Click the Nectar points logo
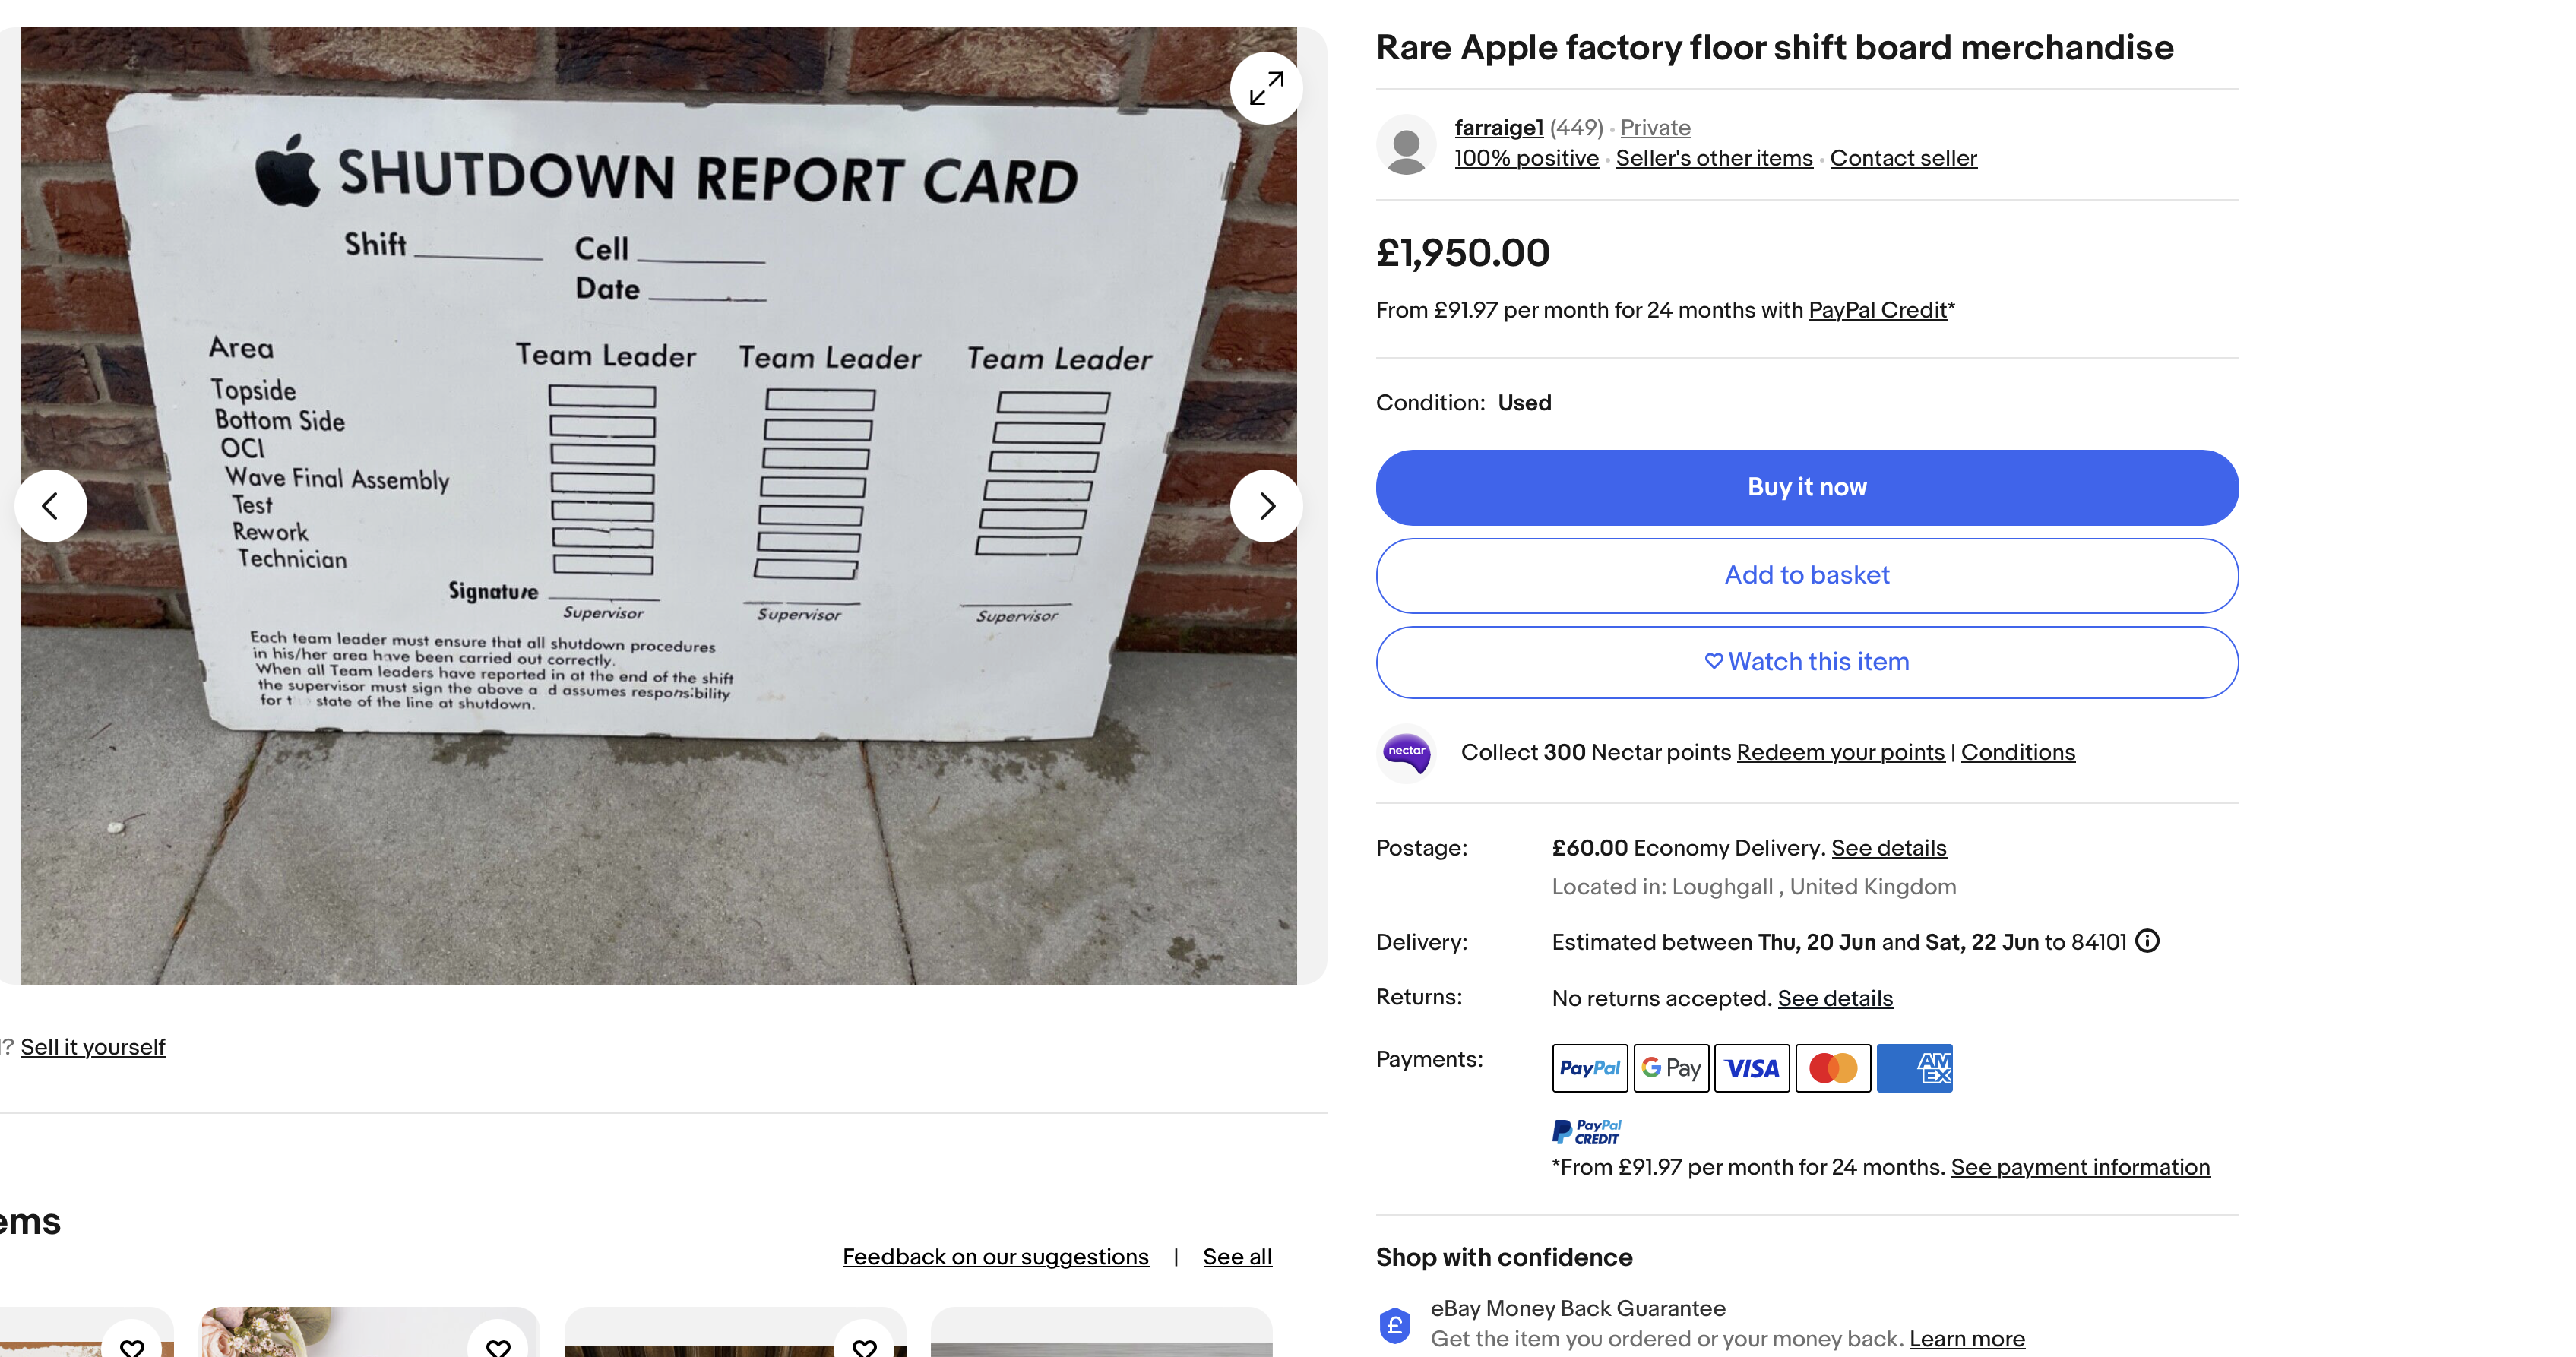Viewport: 2576px width, 1357px height. [1406, 753]
